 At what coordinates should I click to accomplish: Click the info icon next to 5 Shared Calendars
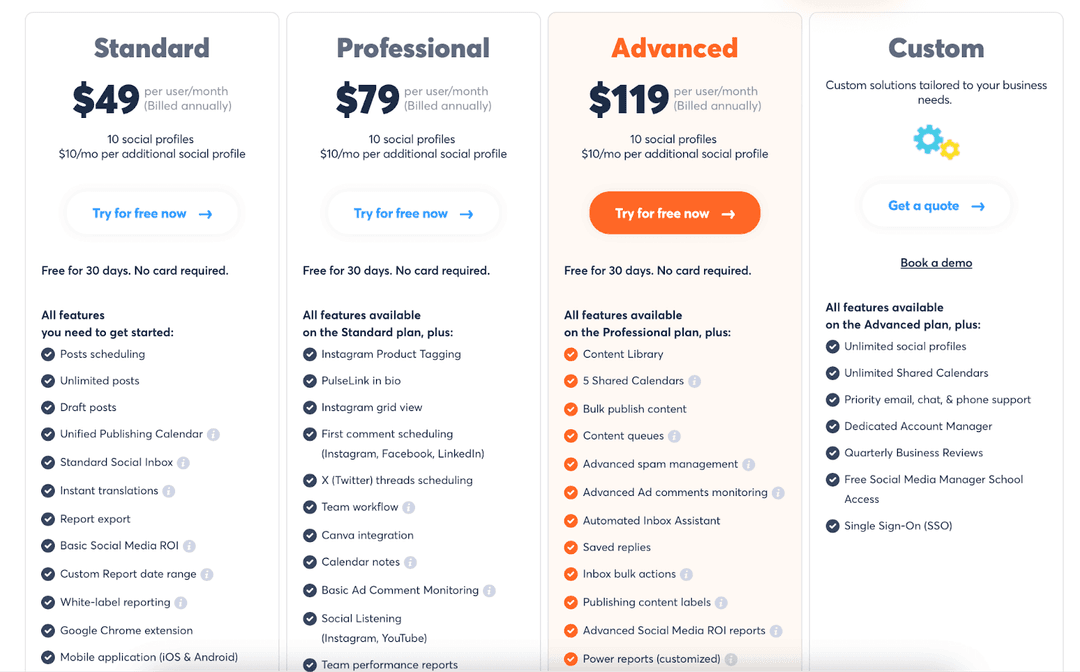(x=696, y=381)
